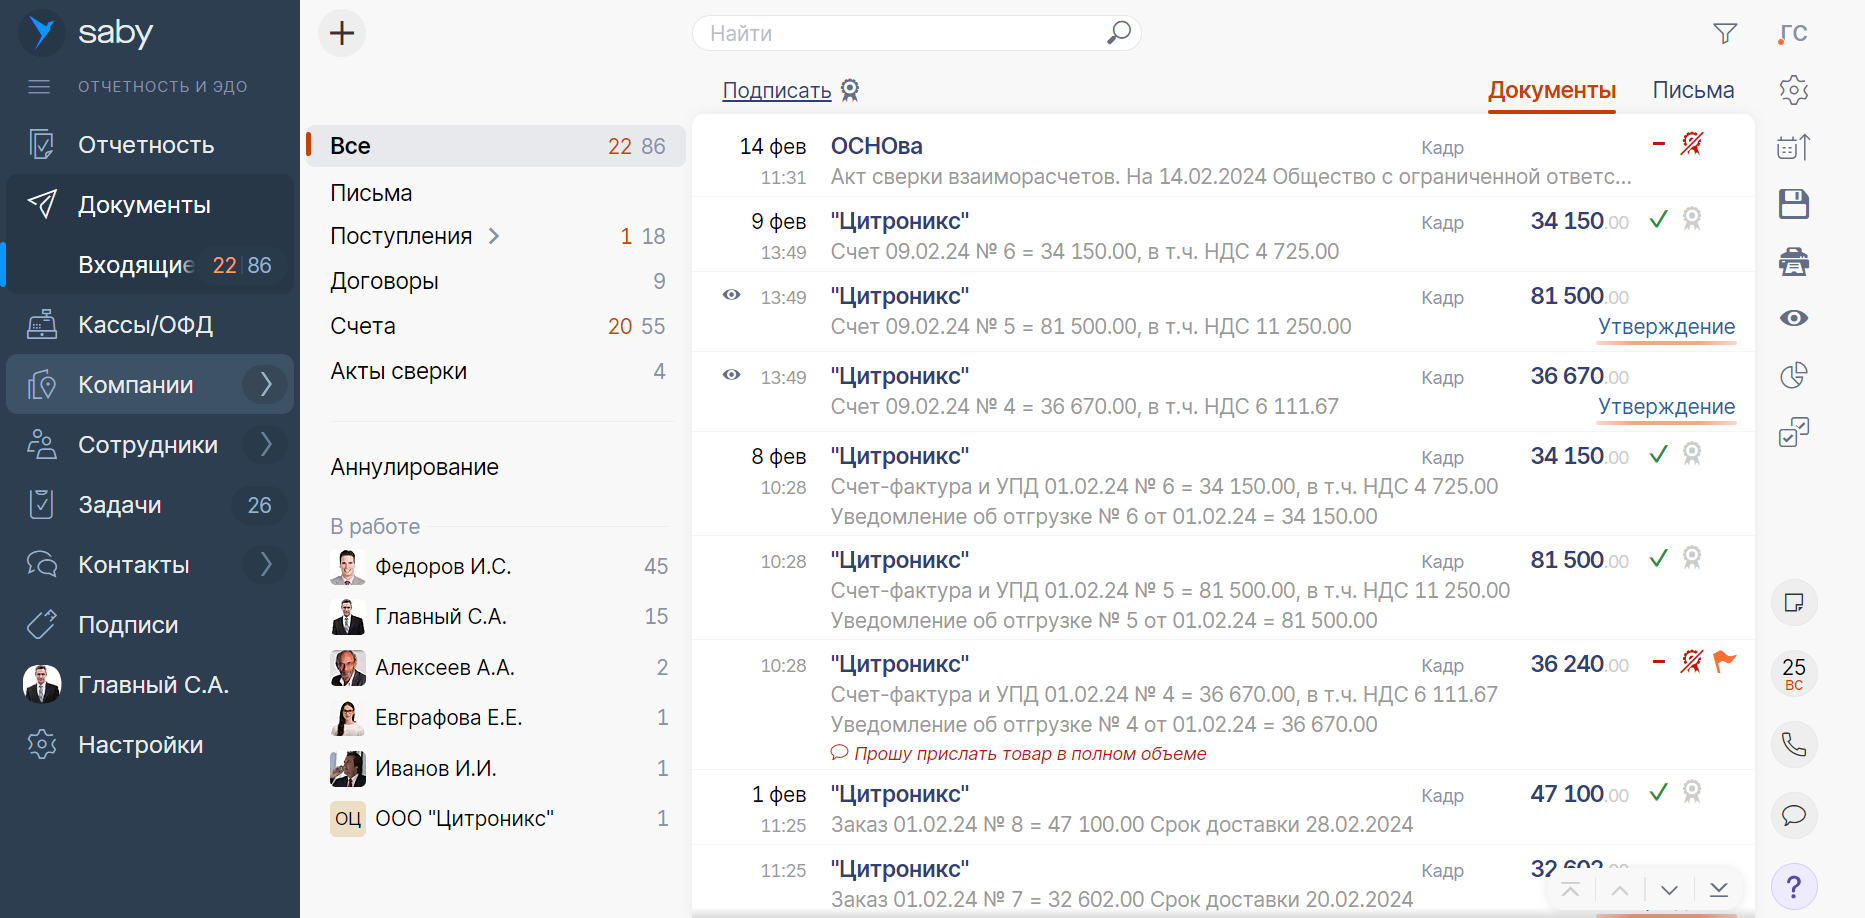Viewport: 1865px width, 918px height.
Task: Click the Найти search field
Action: [900, 33]
